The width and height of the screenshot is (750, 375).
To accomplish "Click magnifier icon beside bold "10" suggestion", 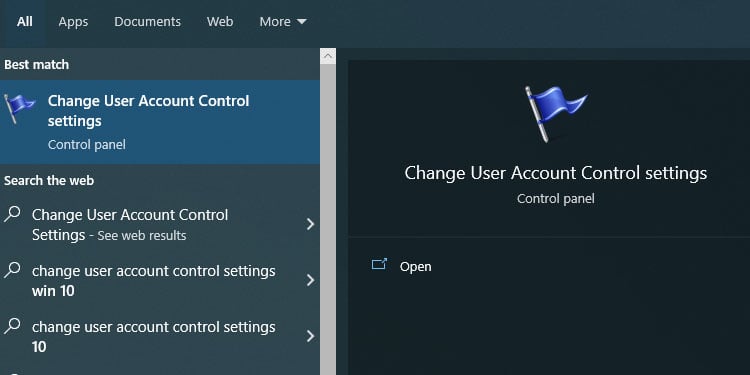I will click(12, 326).
